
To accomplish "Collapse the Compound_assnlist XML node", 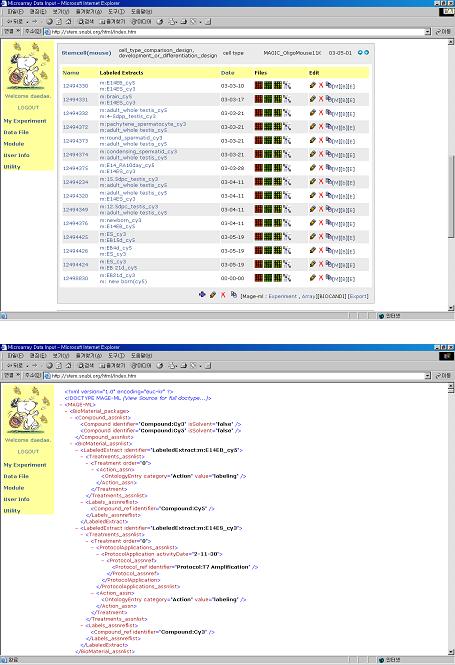I will point(71,418).
